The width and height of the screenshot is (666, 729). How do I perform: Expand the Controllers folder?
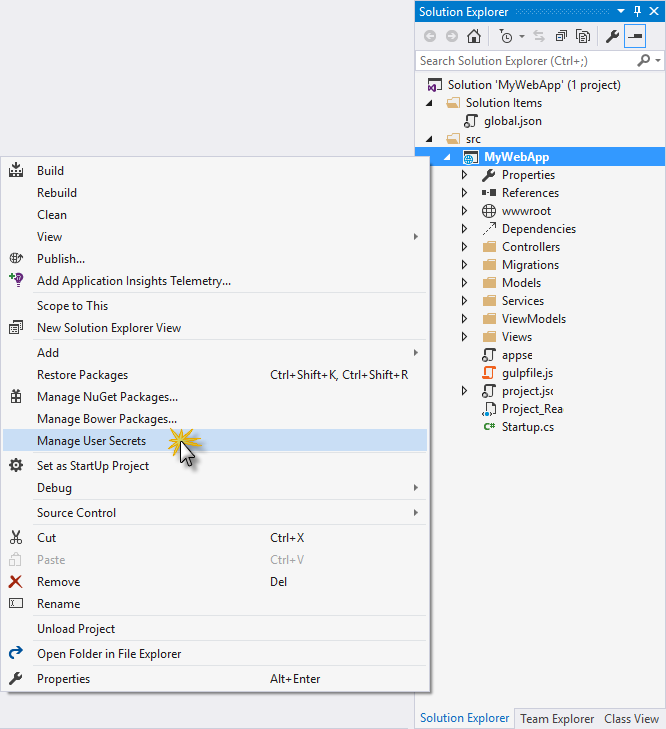[464, 247]
